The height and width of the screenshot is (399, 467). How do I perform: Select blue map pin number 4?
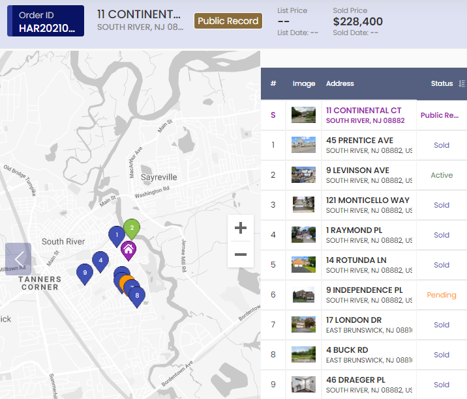(100, 261)
